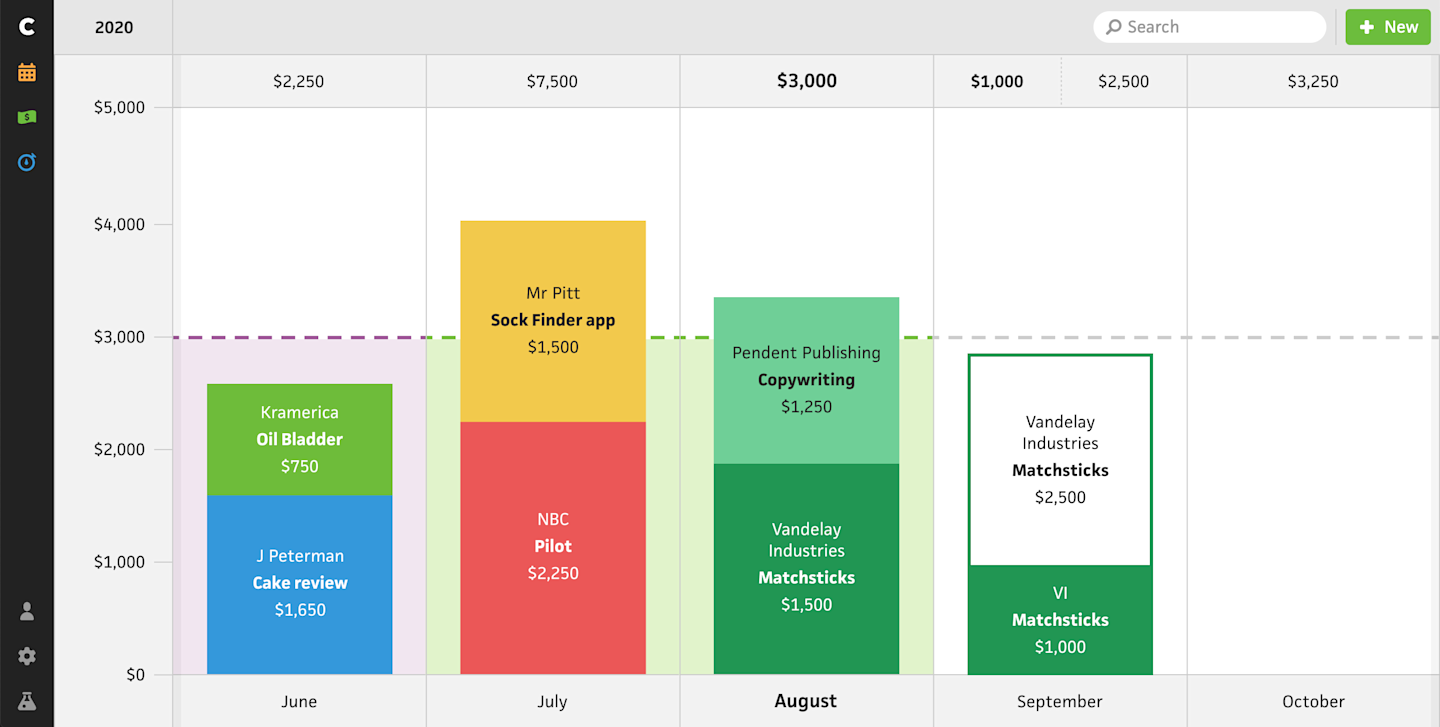
Task: Click the purple dashed goal line in June
Action: click(x=300, y=338)
